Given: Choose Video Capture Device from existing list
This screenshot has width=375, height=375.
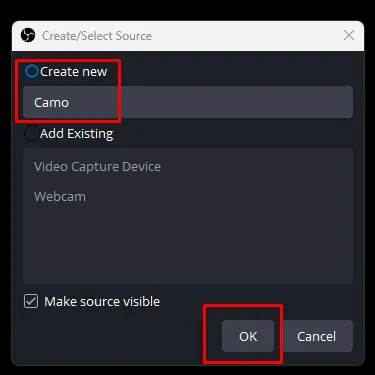Looking at the screenshot, I should [x=97, y=166].
